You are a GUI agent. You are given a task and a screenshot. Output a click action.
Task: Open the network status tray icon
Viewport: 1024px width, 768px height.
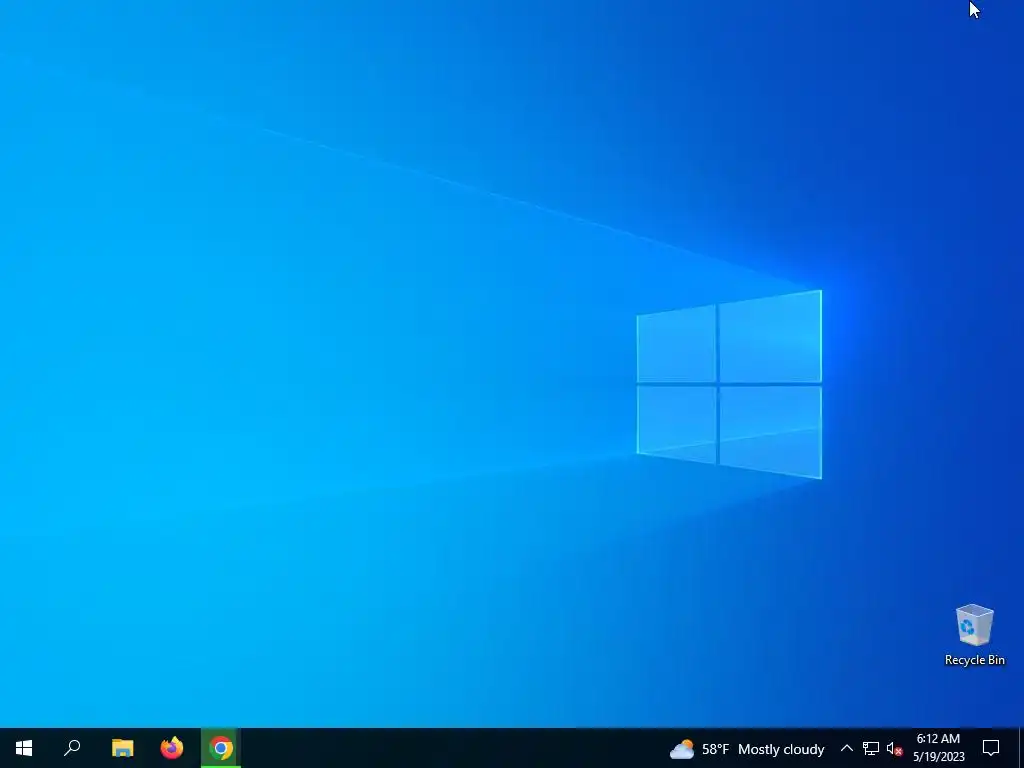tap(871, 748)
